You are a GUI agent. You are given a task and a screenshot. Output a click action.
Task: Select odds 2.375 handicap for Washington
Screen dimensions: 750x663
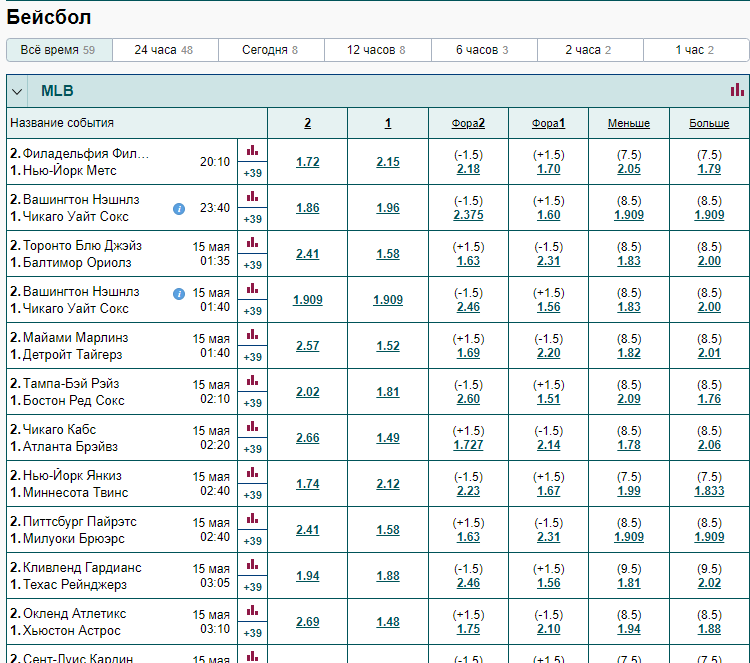click(468, 215)
